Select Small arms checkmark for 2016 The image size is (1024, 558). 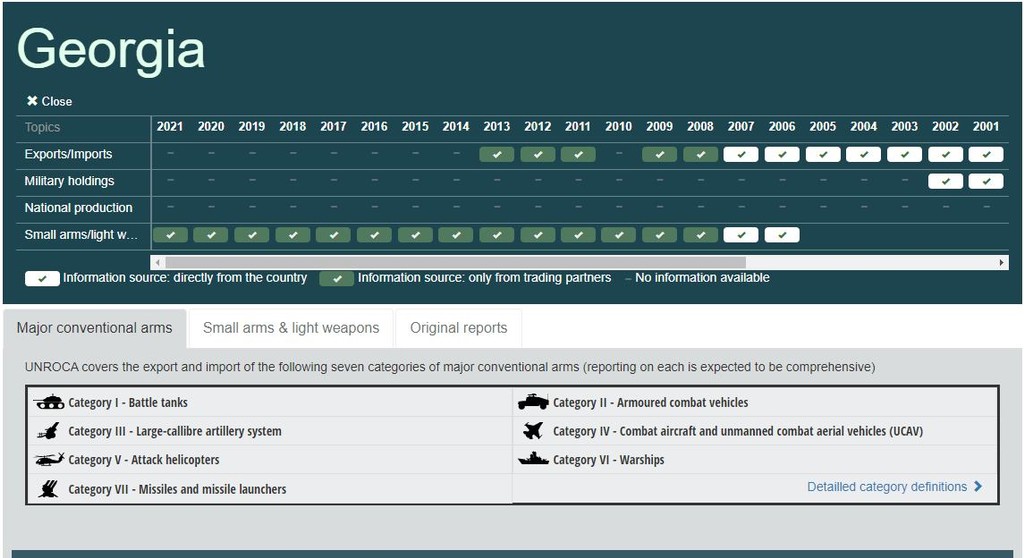[x=374, y=235]
